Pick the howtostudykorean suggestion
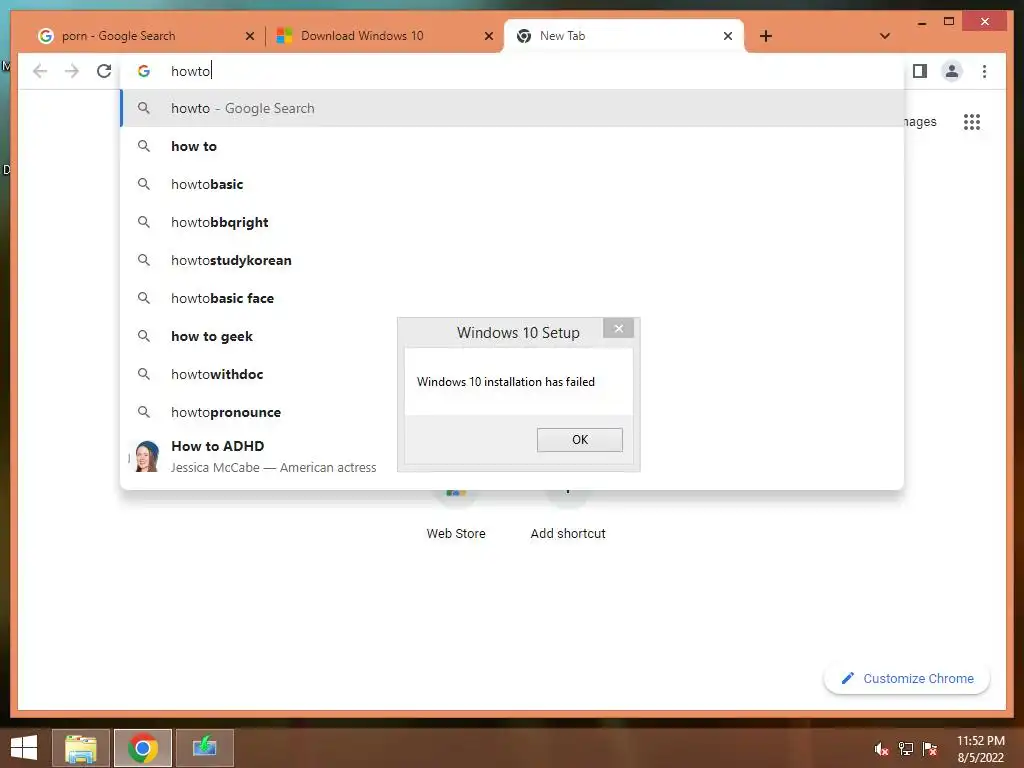Screen dimensions: 1024x768 (513, 260)
